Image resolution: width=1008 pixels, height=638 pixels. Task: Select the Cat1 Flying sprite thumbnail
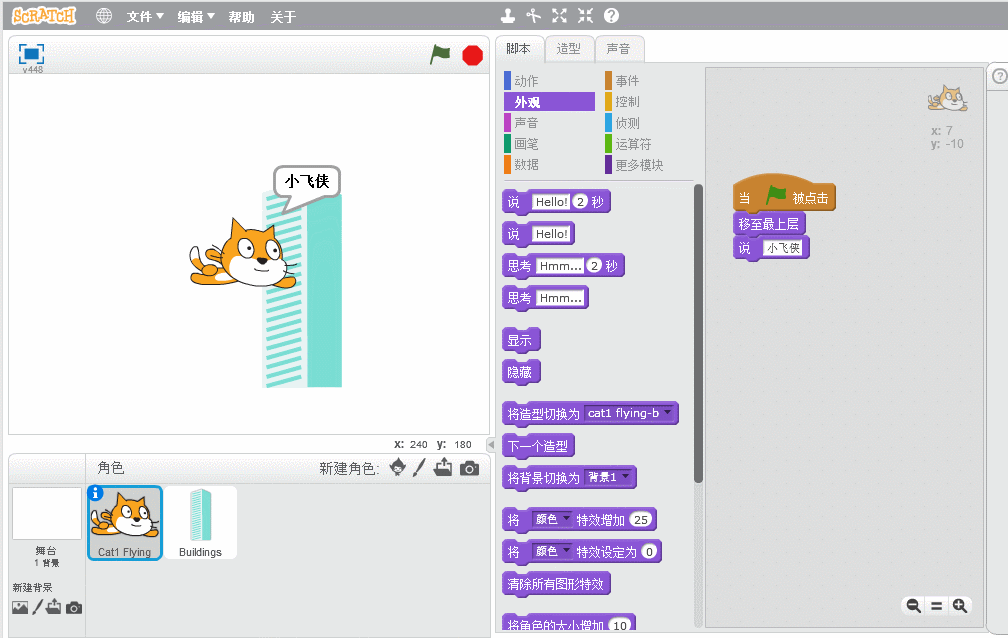(x=125, y=523)
